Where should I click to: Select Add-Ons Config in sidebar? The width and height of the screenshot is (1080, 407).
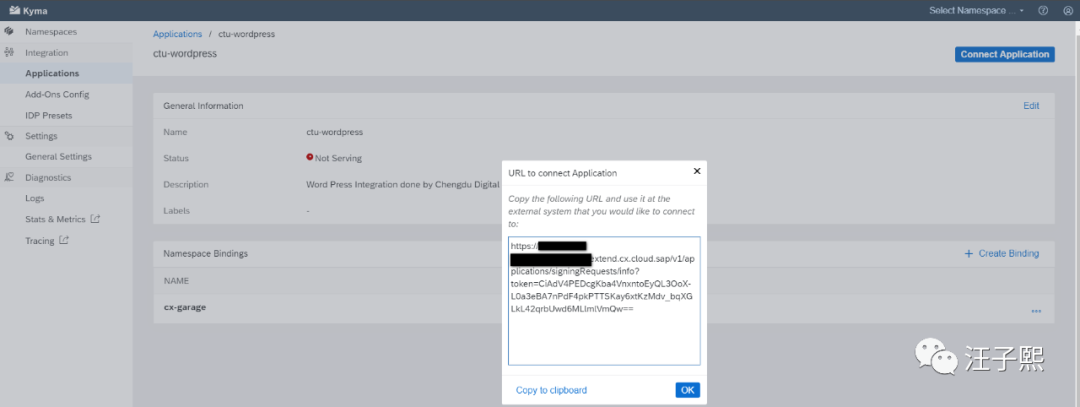click(57, 94)
